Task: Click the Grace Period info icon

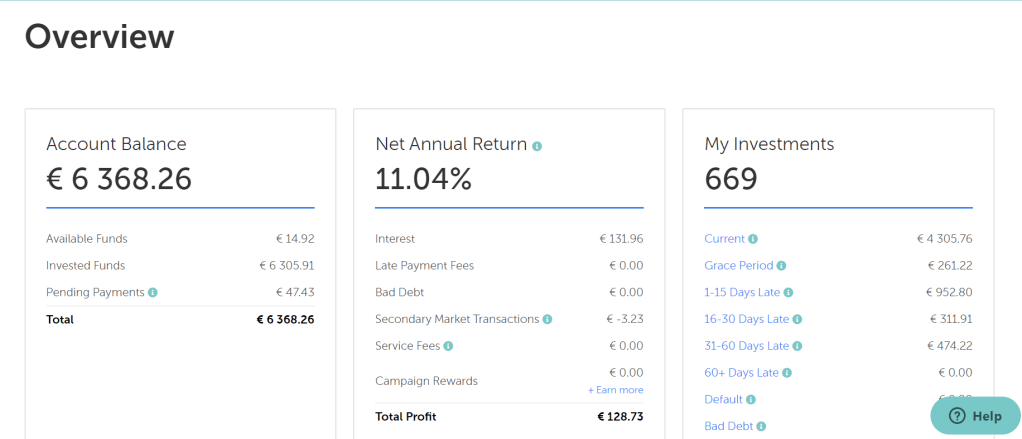Action: click(781, 266)
